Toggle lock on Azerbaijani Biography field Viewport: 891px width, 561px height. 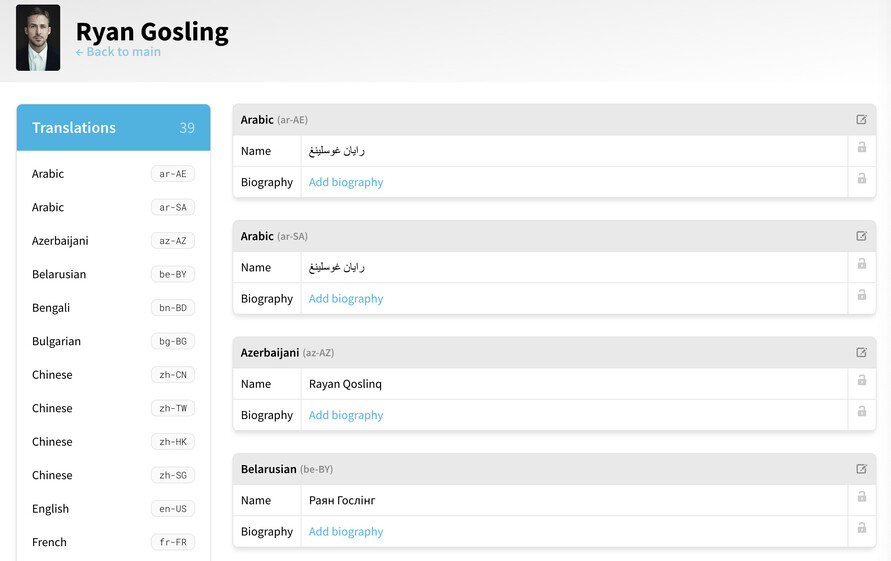point(862,412)
